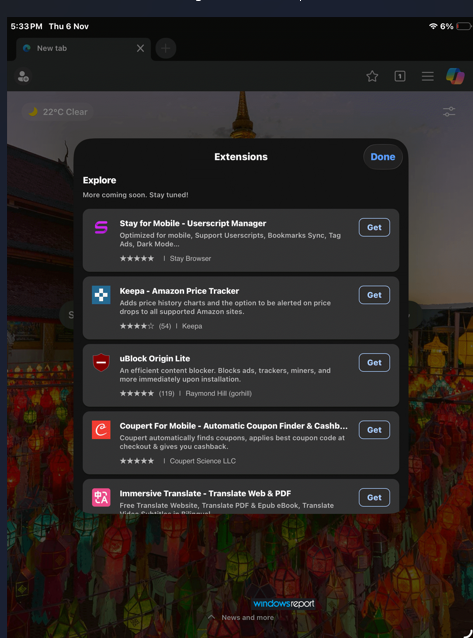473x638 pixels.
Task: Click the uBlock rating count (119)
Action: click(166, 393)
